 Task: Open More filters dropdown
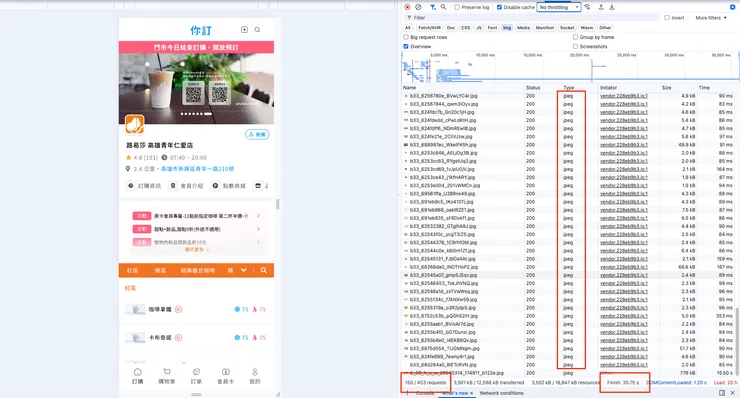pos(711,17)
